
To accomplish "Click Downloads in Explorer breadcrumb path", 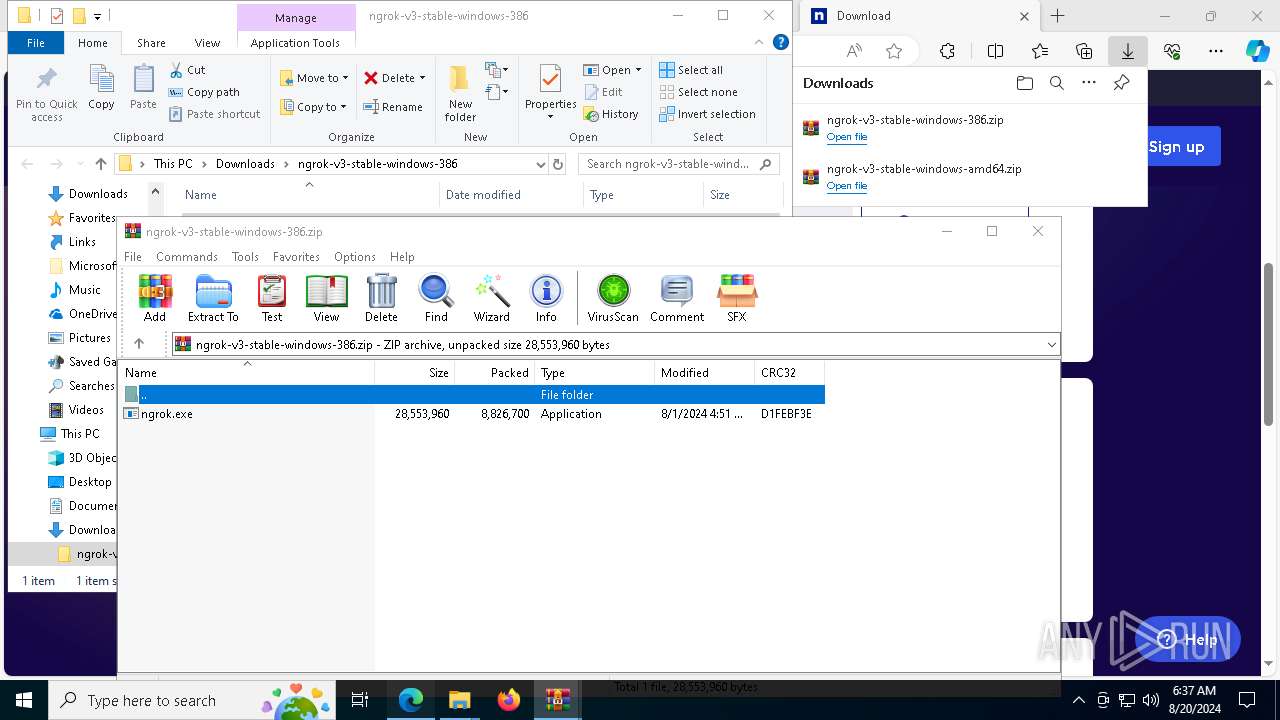I will point(245,164).
